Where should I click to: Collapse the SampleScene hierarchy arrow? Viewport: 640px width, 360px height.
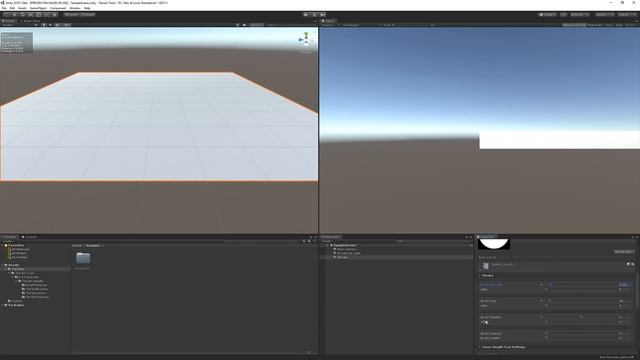point(327,245)
